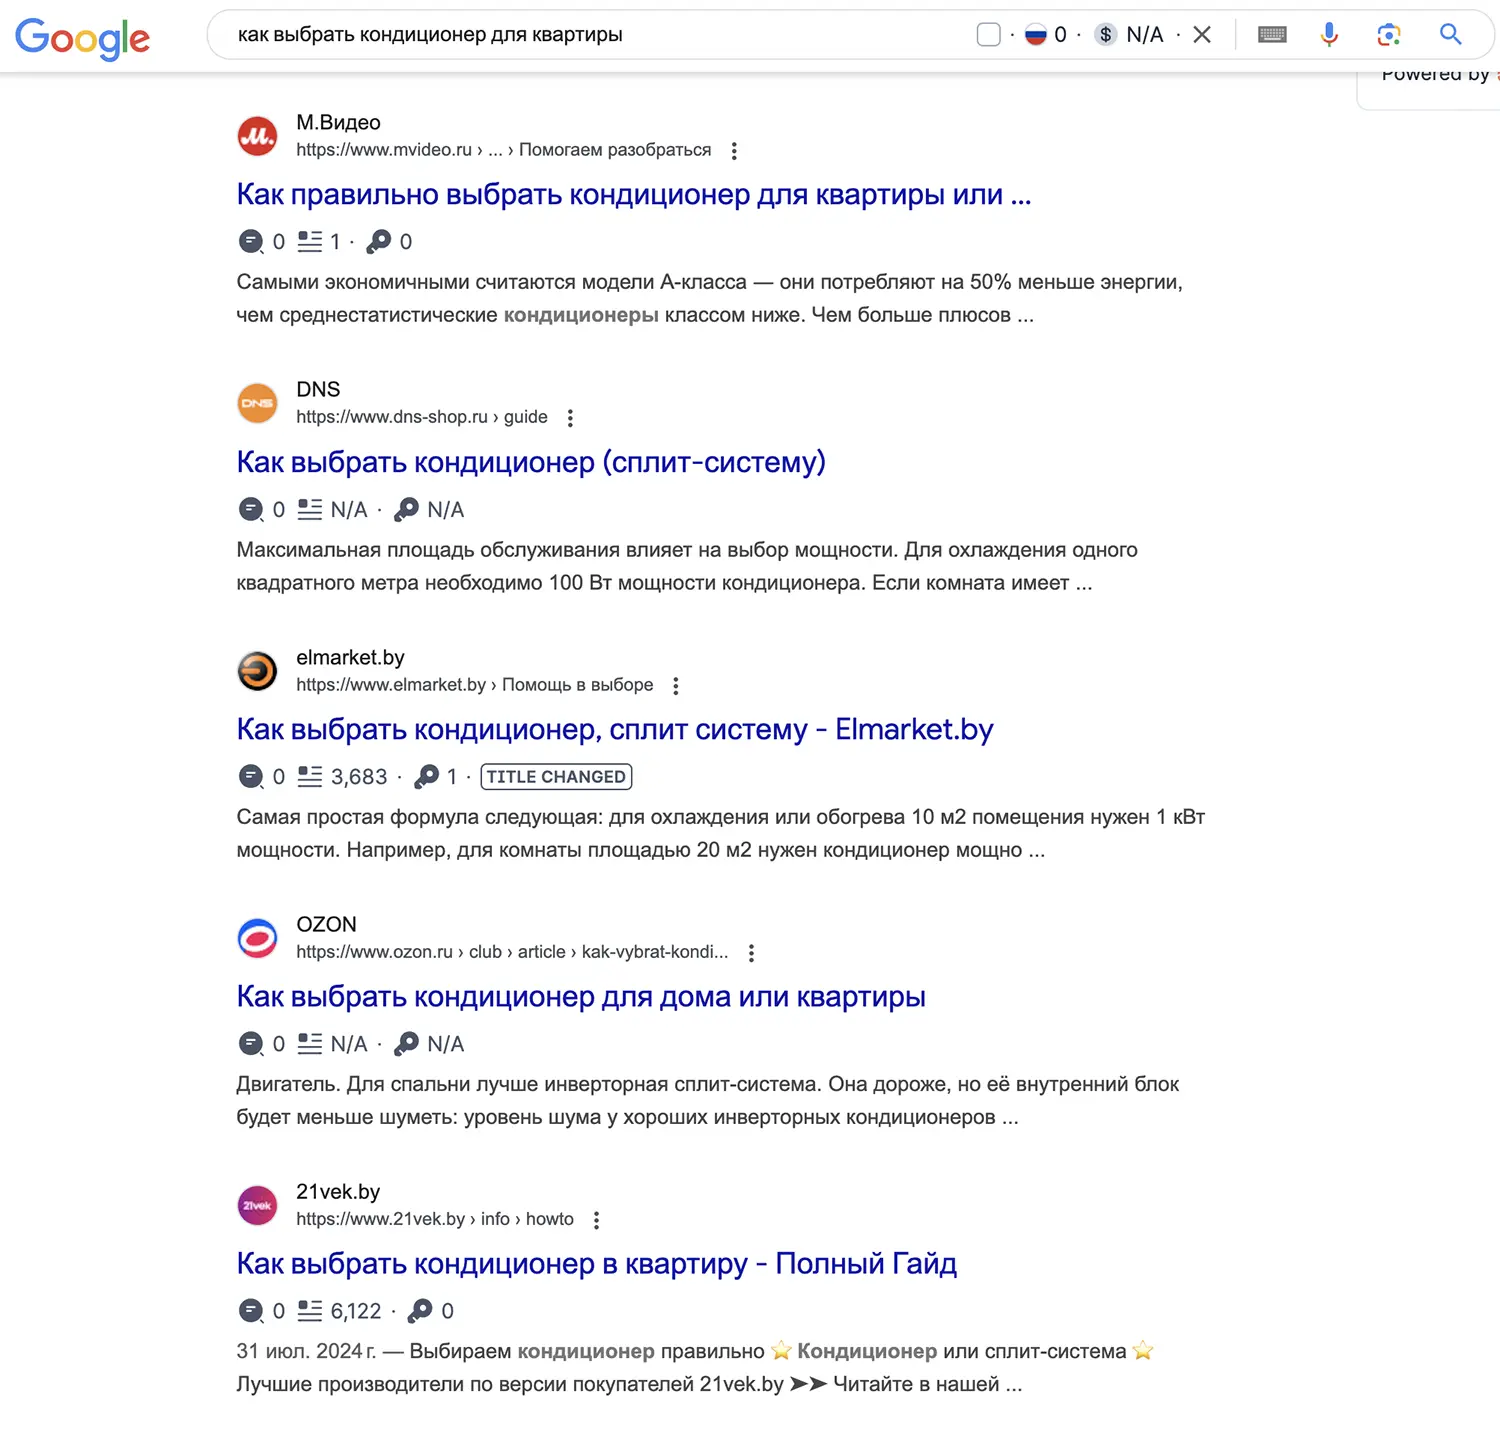
Task: Open Google Lens image search
Action: [1388, 35]
